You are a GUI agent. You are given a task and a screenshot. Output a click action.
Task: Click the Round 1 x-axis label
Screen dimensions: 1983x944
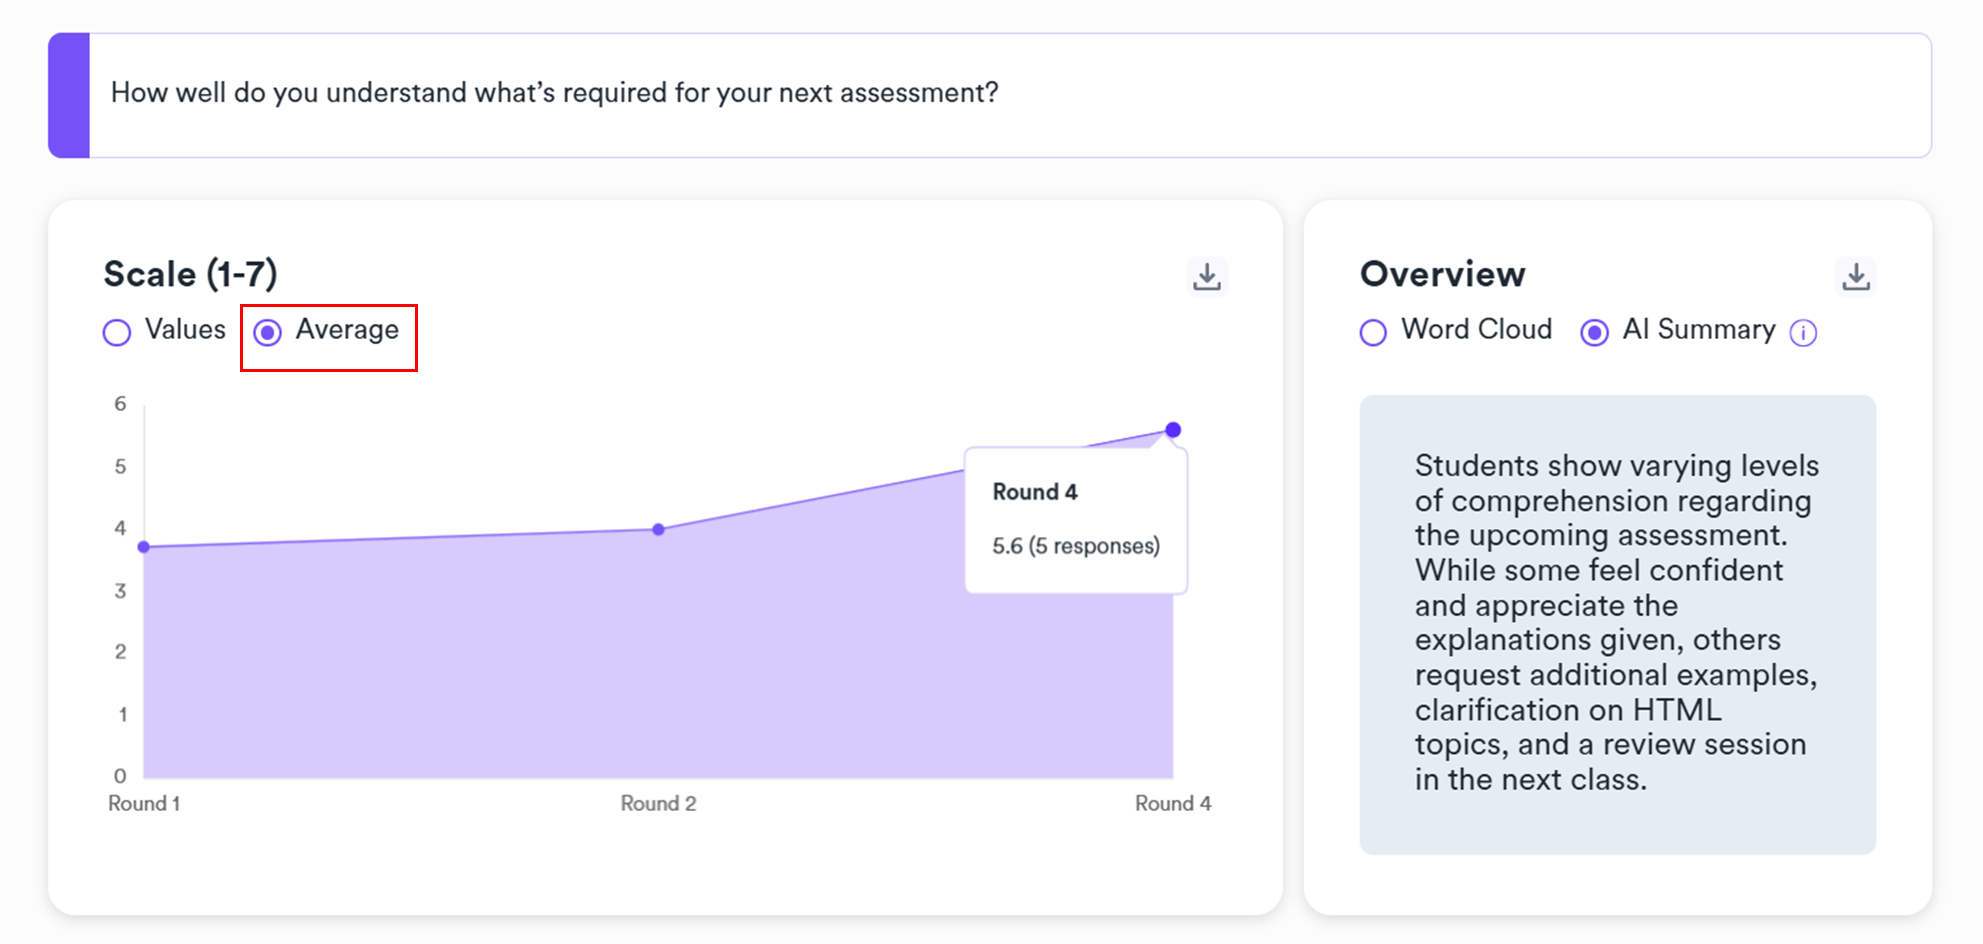click(144, 804)
